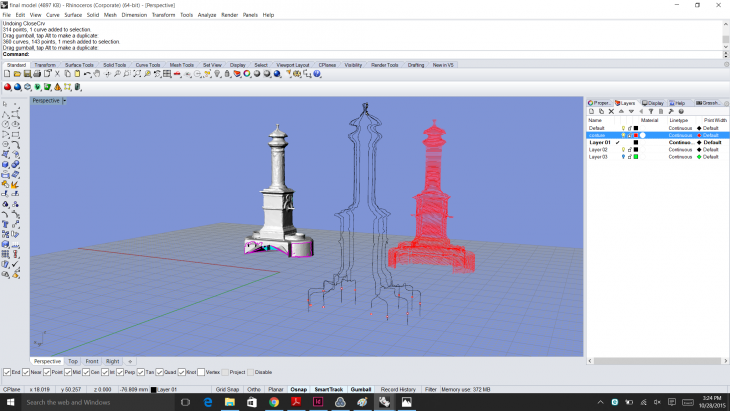Open the Surface menu
730x411 pixels.
(x=73, y=15)
